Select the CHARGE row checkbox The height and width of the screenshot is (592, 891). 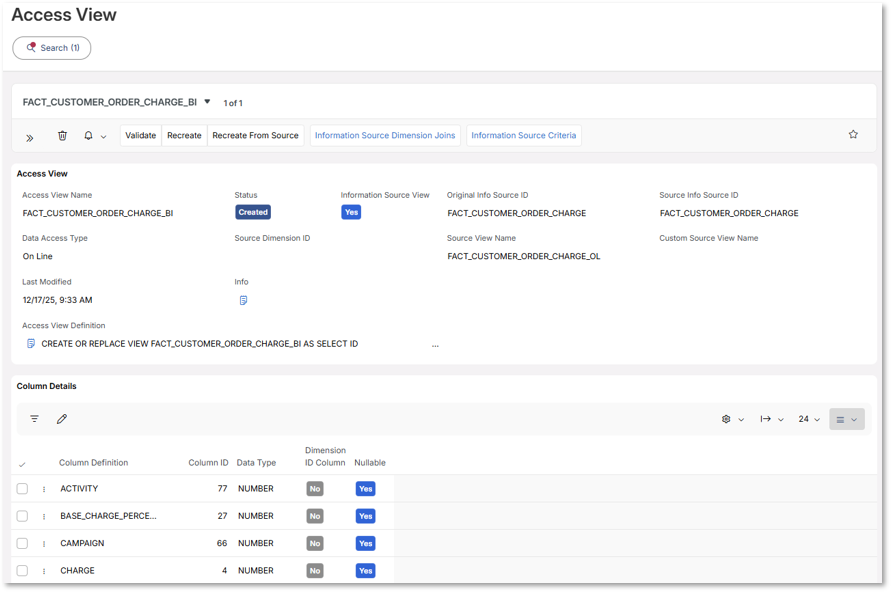point(22,570)
